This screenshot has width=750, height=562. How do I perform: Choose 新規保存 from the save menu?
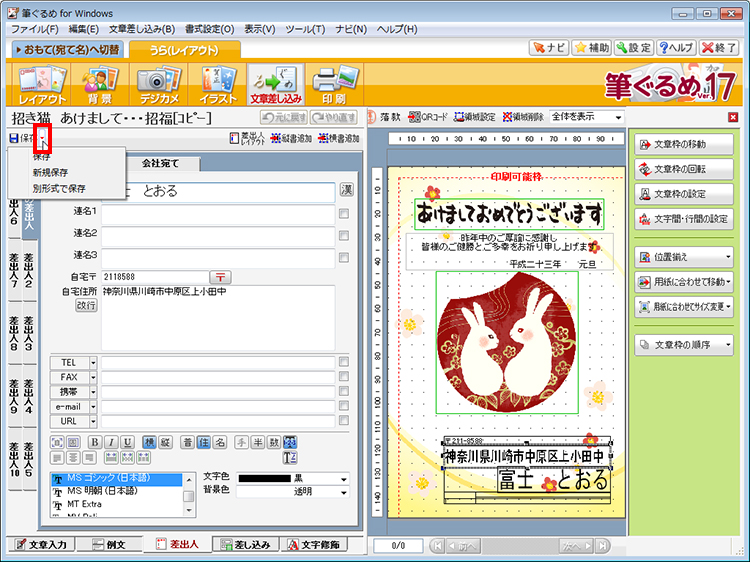pyautogui.click(x=50, y=172)
